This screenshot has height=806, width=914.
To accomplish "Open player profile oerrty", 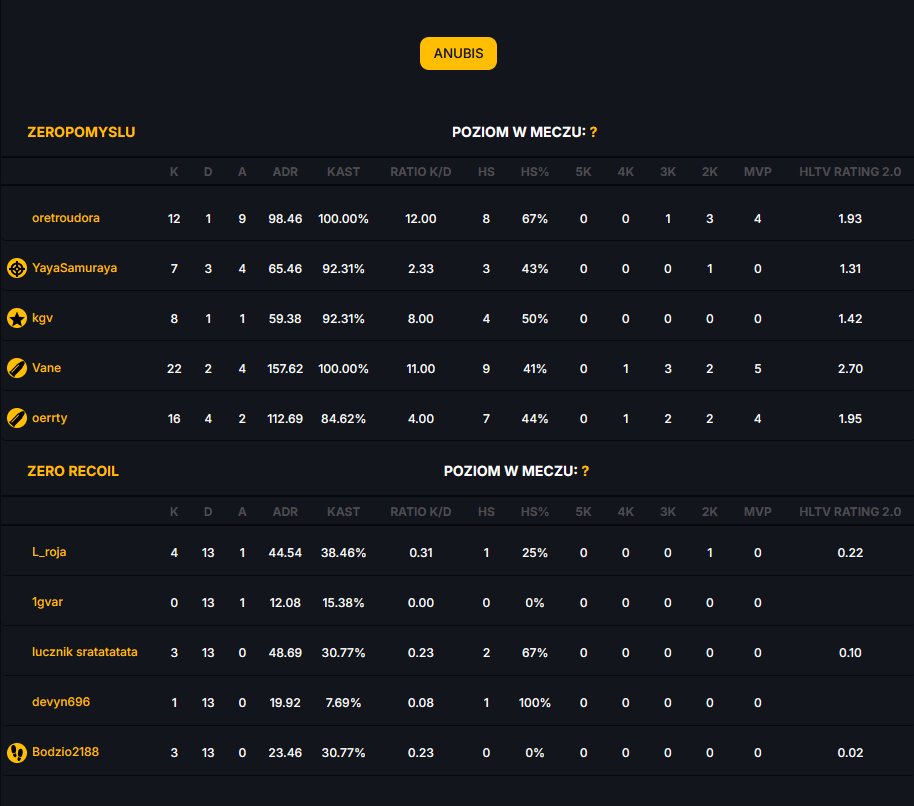I will [50, 418].
